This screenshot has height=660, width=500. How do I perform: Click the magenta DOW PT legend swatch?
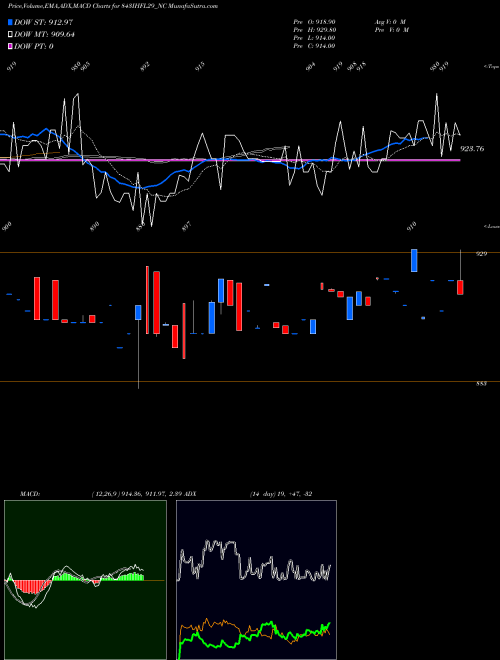point(11,46)
